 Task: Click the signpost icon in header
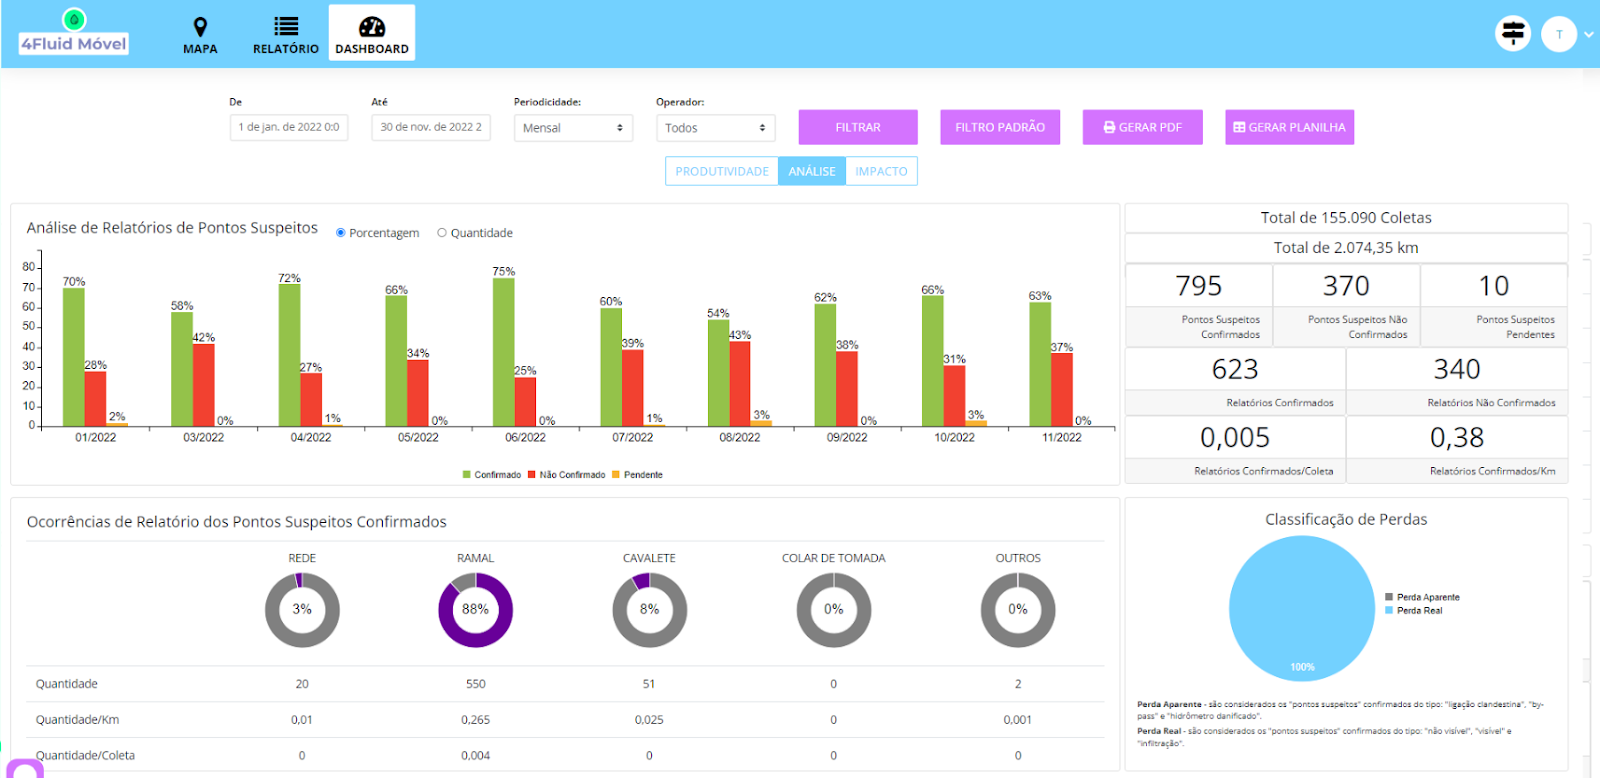tap(1513, 34)
